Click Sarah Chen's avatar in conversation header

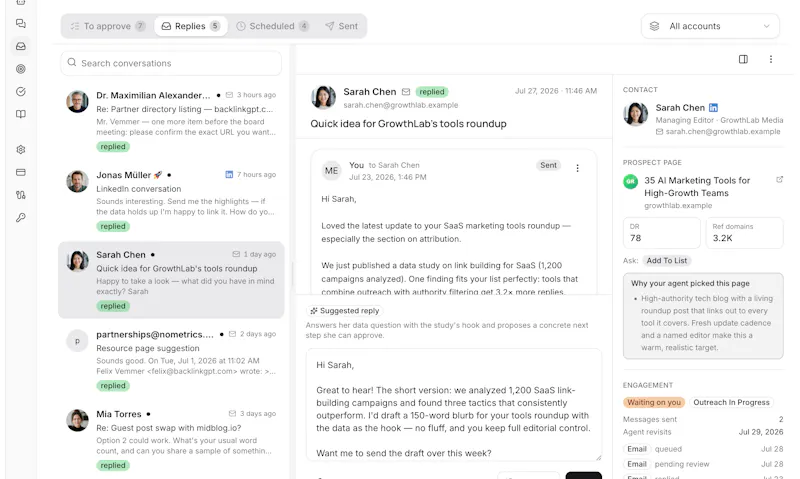click(x=323, y=97)
